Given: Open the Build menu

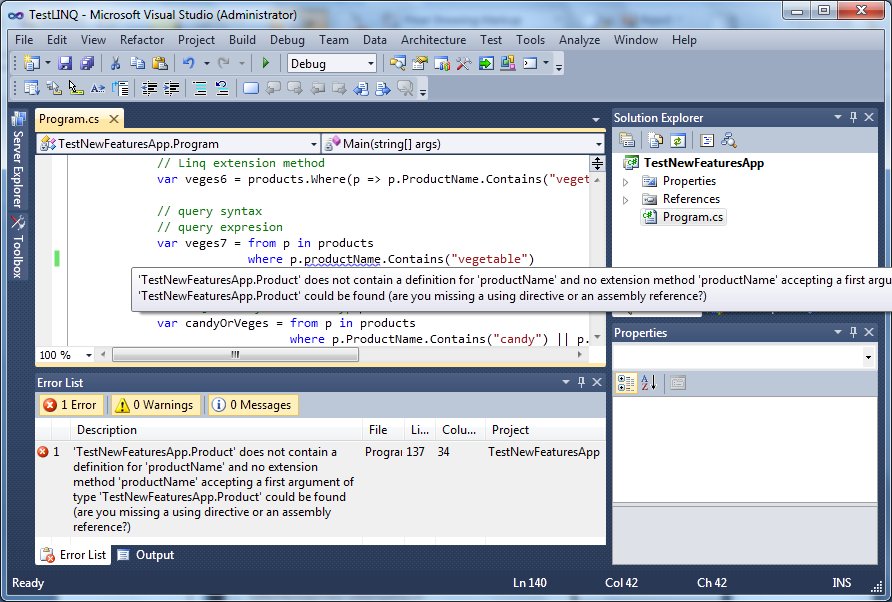Looking at the screenshot, I should click(242, 40).
